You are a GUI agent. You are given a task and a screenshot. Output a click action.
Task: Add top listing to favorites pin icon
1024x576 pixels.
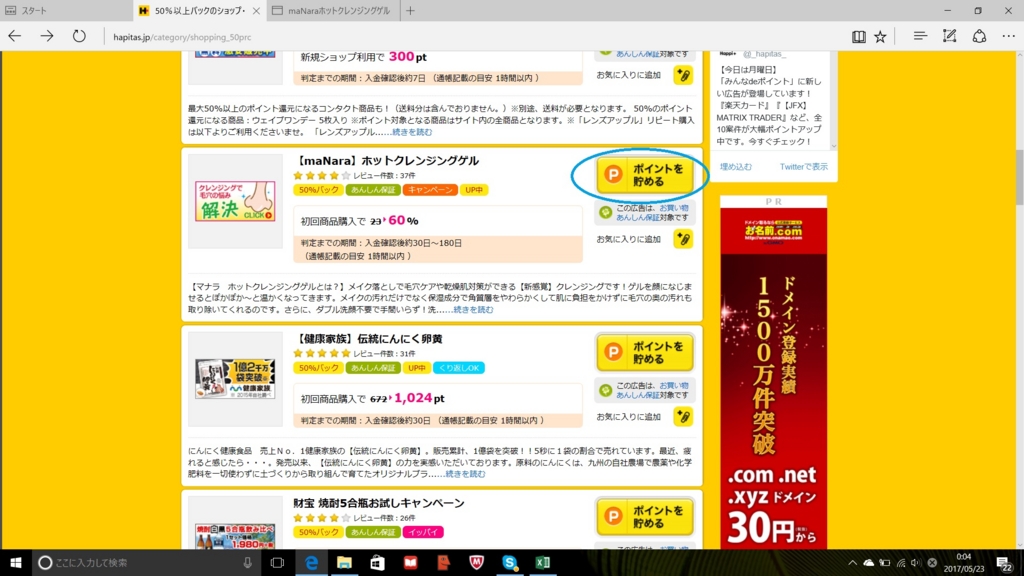(x=683, y=75)
